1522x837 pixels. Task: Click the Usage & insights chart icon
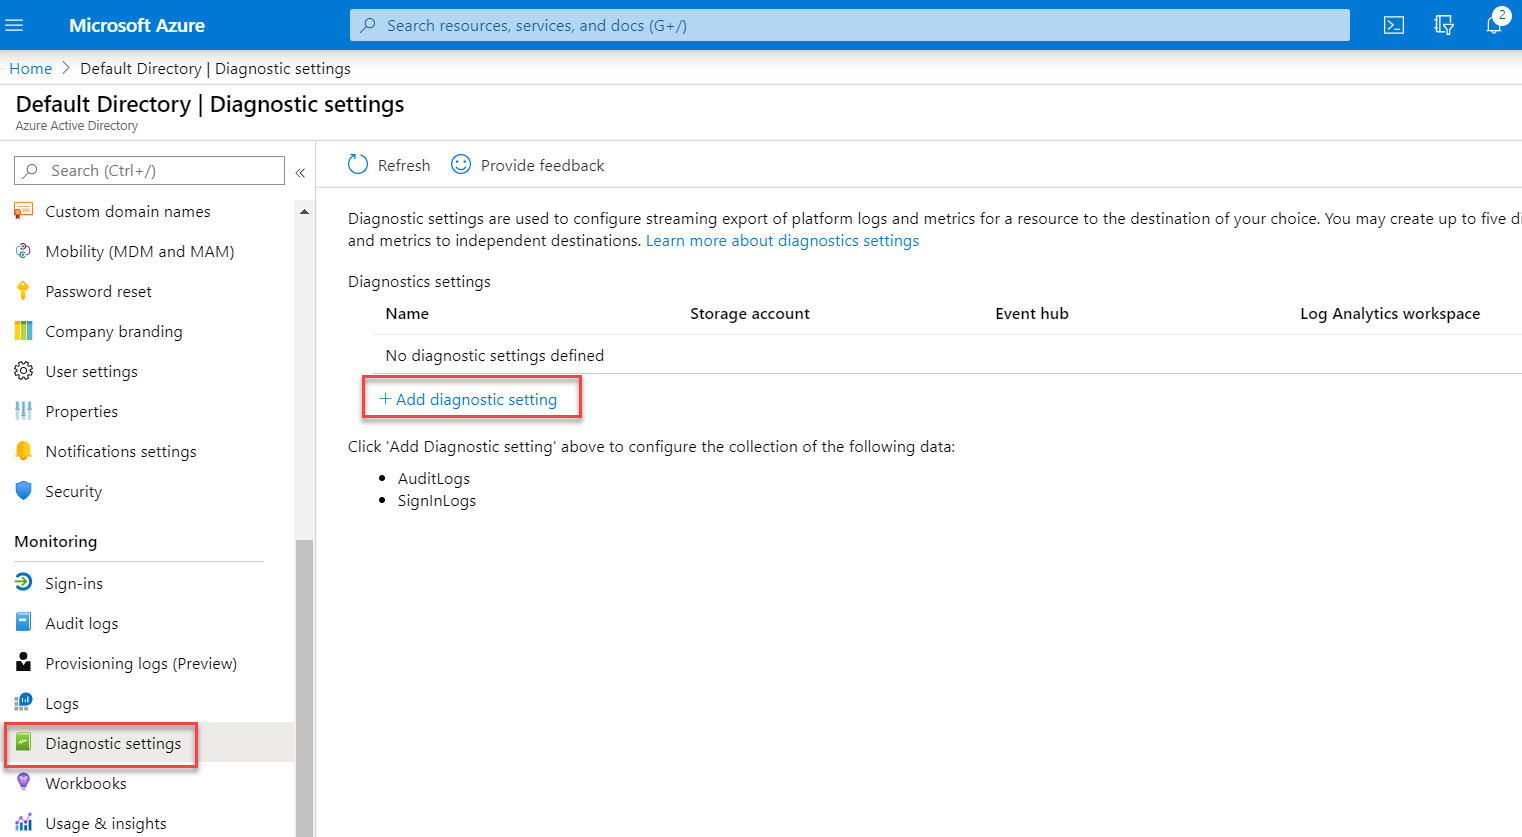click(23, 823)
